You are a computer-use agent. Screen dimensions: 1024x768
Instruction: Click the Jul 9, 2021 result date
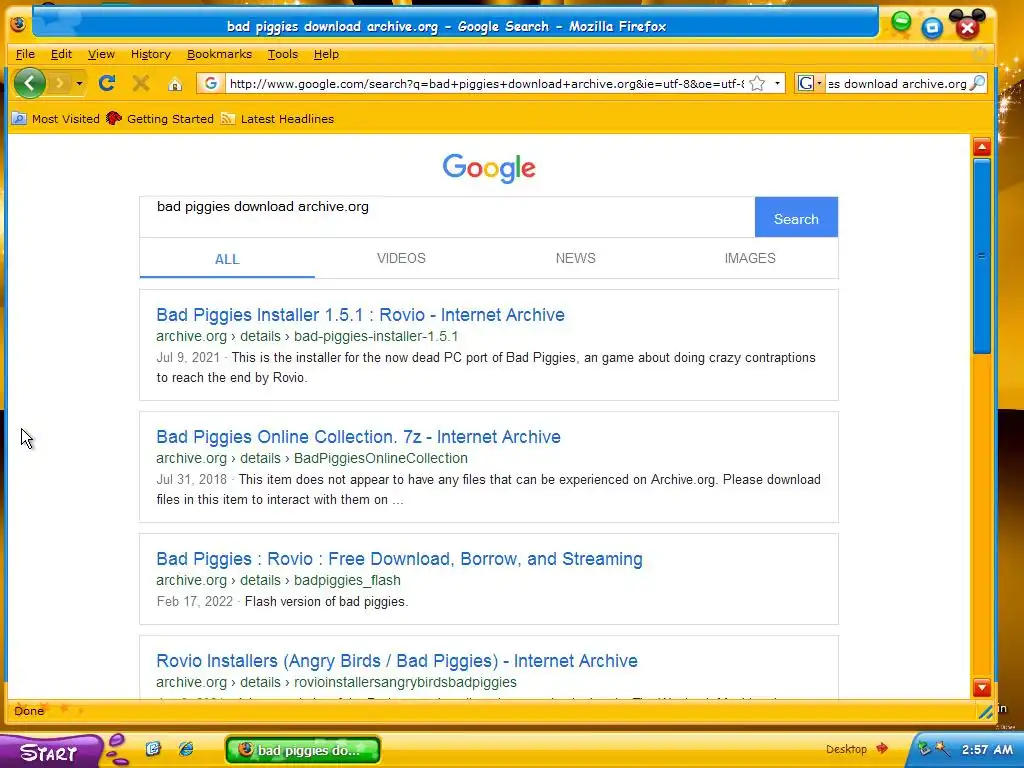click(188, 358)
